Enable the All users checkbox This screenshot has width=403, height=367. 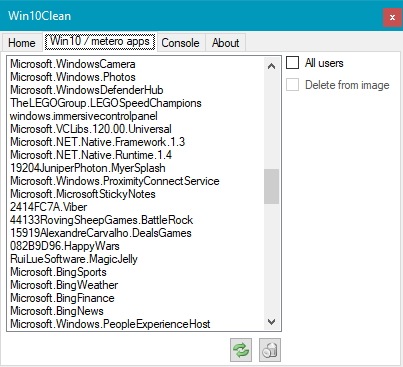pos(292,62)
